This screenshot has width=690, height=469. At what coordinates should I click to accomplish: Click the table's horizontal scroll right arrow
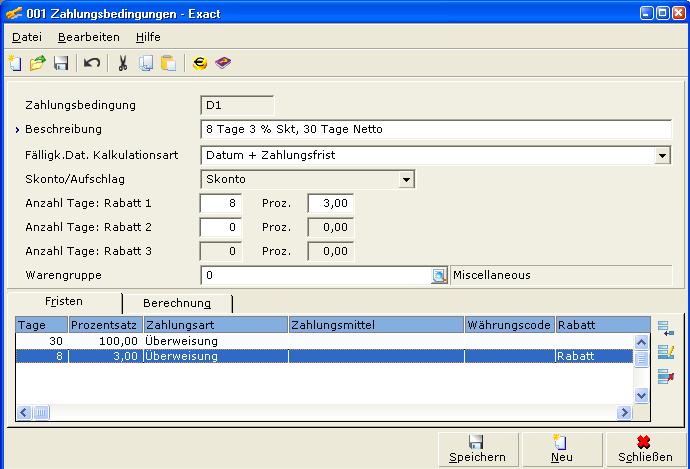(x=624, y=413)
